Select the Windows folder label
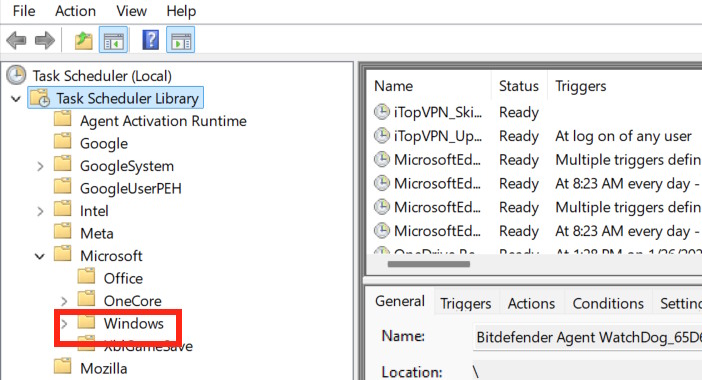 click(x=133, y=323)
